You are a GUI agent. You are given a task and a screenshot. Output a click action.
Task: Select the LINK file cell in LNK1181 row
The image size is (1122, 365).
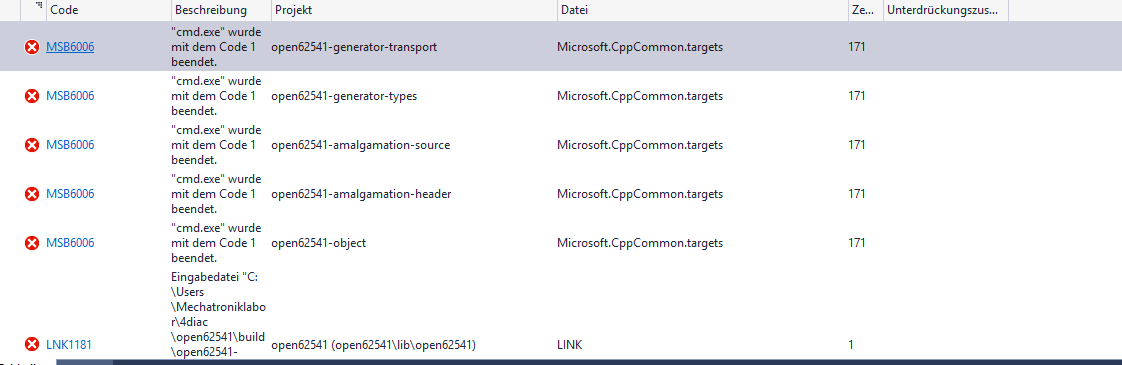point(570,345)
